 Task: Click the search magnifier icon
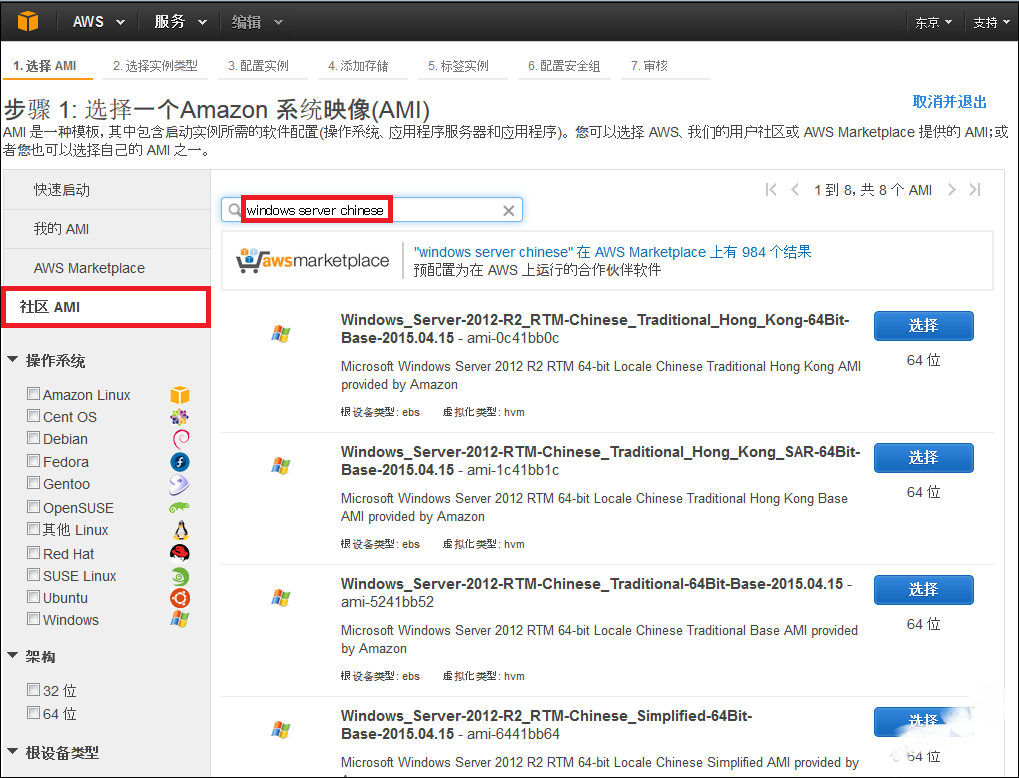click(x=234, y=210)
